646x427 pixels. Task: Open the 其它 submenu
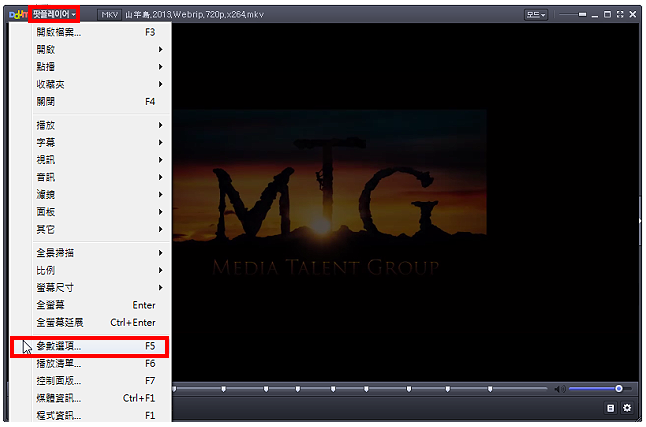(90, 229)
